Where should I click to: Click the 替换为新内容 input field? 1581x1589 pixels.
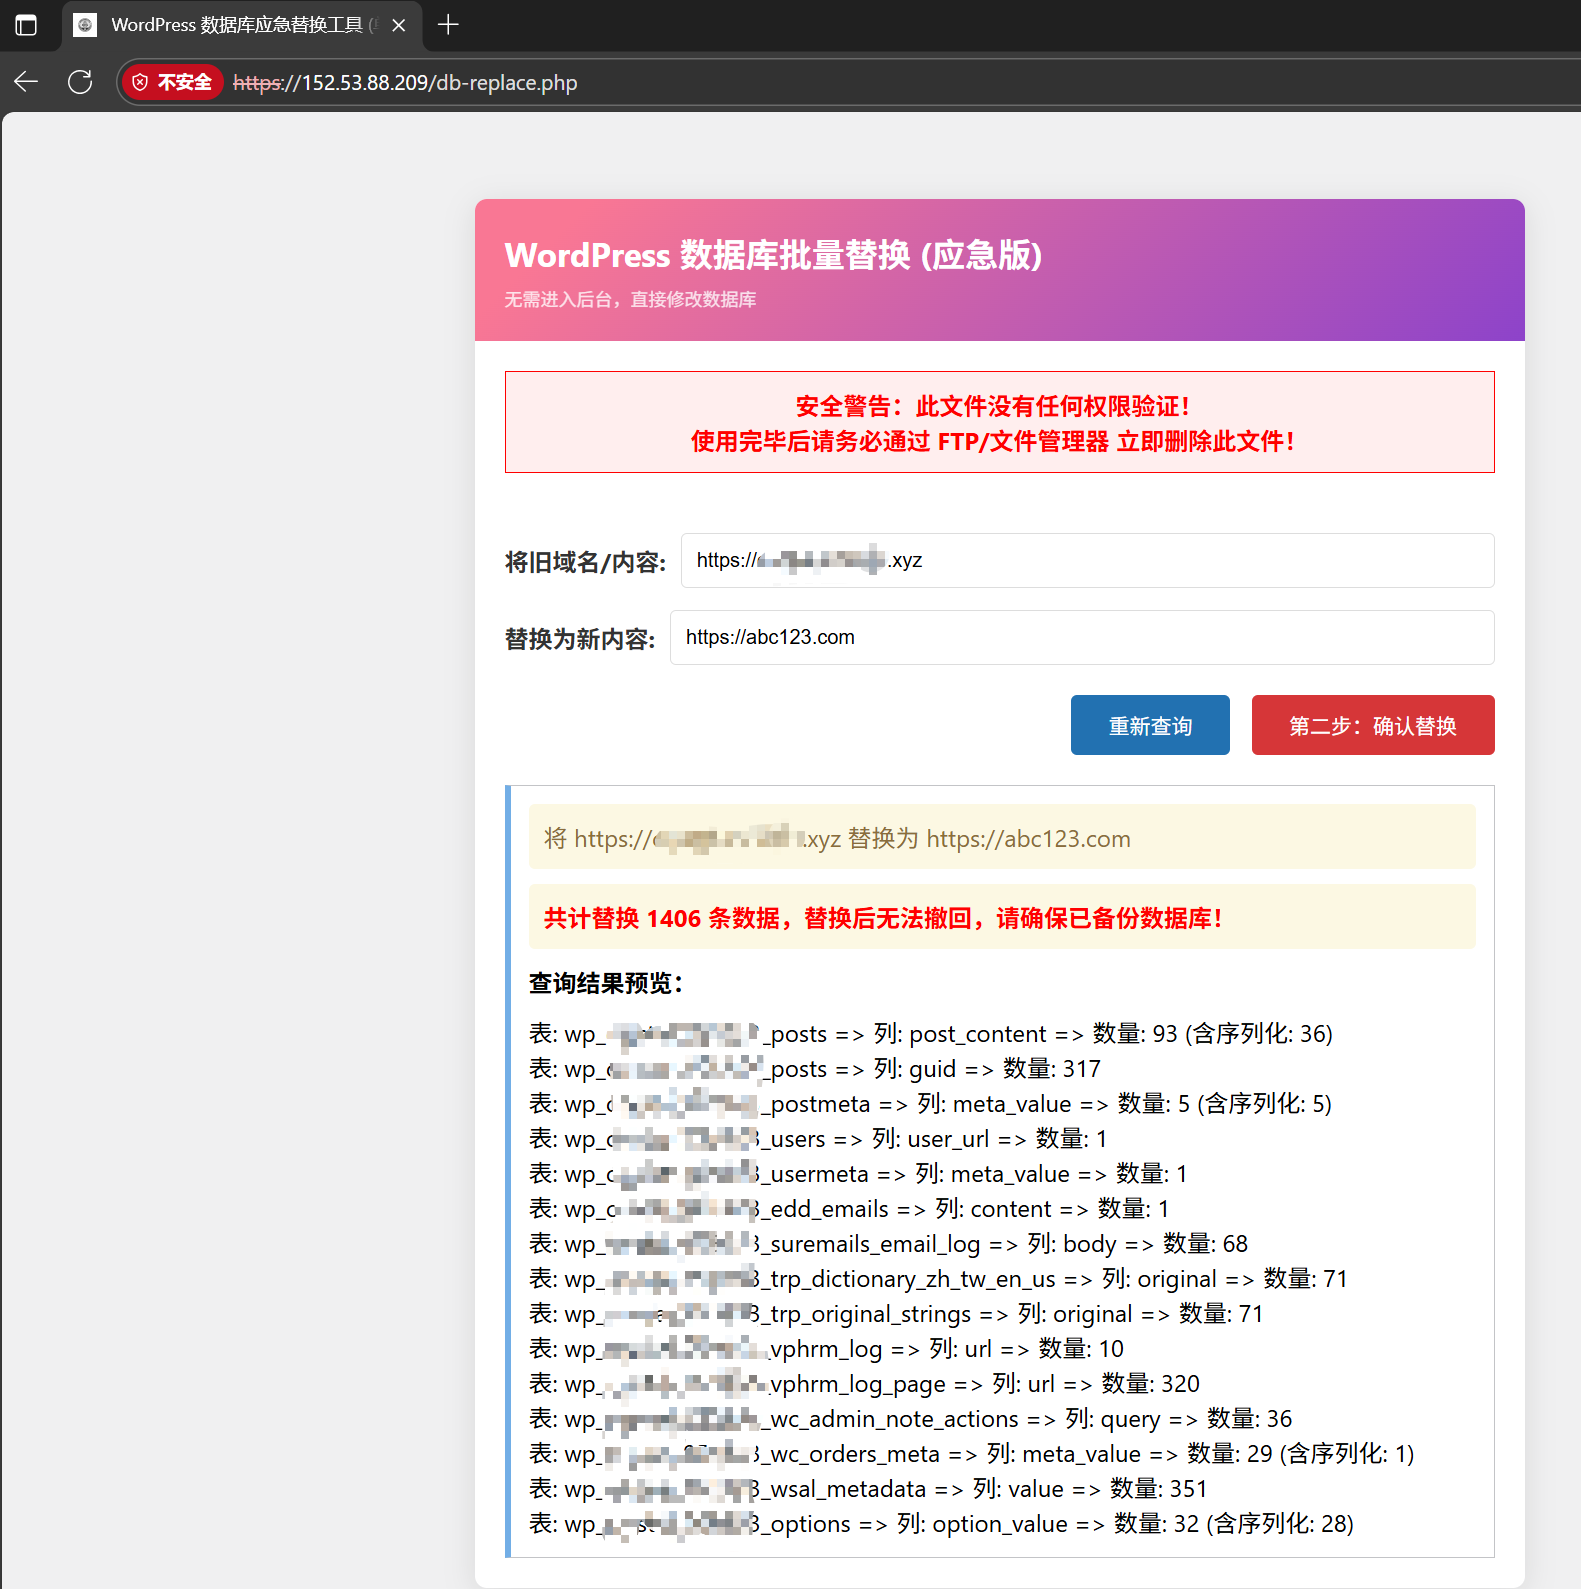click(x=1082, y=637)
